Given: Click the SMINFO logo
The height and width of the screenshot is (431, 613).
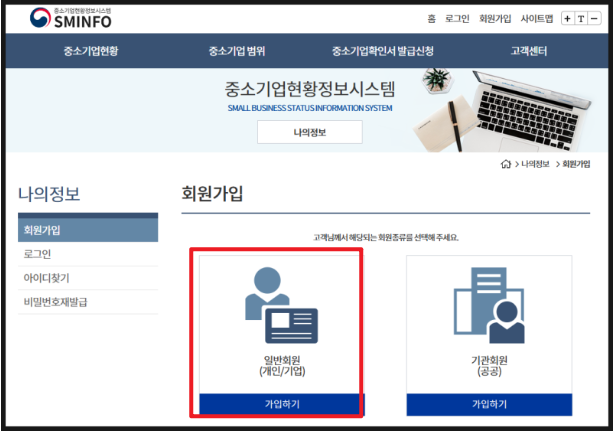Looking at the screenshot, I should pos(71,18).
